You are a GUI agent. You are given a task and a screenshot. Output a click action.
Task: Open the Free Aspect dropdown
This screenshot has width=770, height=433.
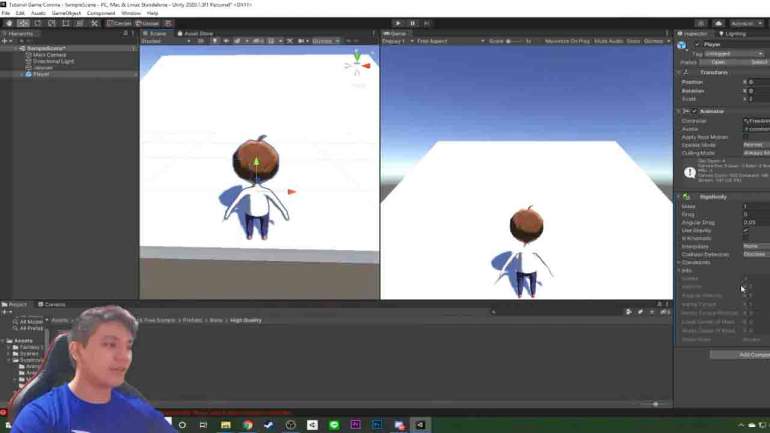(436, 41)
